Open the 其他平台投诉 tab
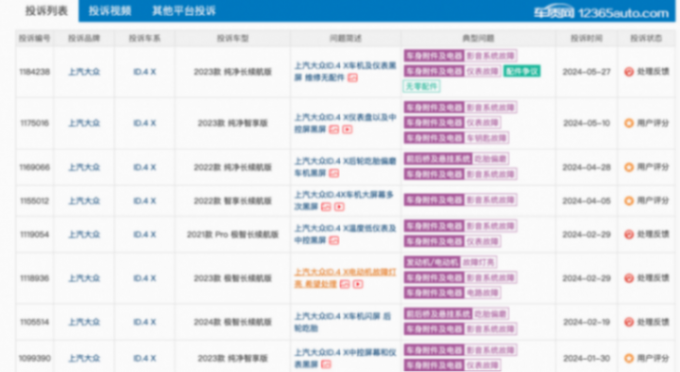Screen dimensions: 680x372 184,11
